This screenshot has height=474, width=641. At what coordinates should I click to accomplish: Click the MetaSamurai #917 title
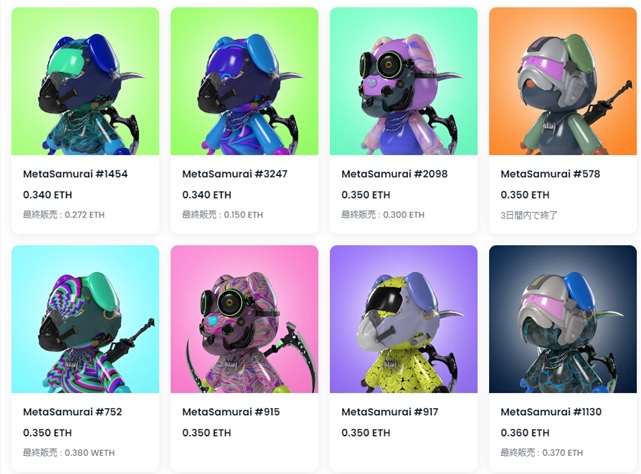[x=390, y=412]
